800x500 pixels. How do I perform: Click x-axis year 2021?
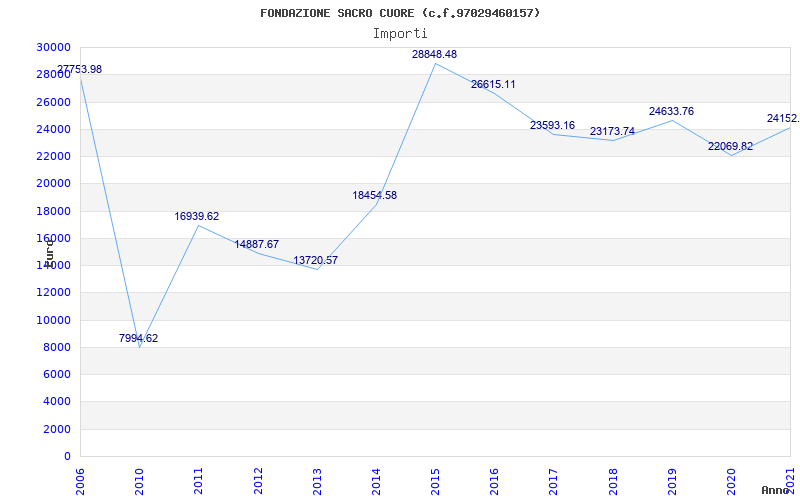791,481
